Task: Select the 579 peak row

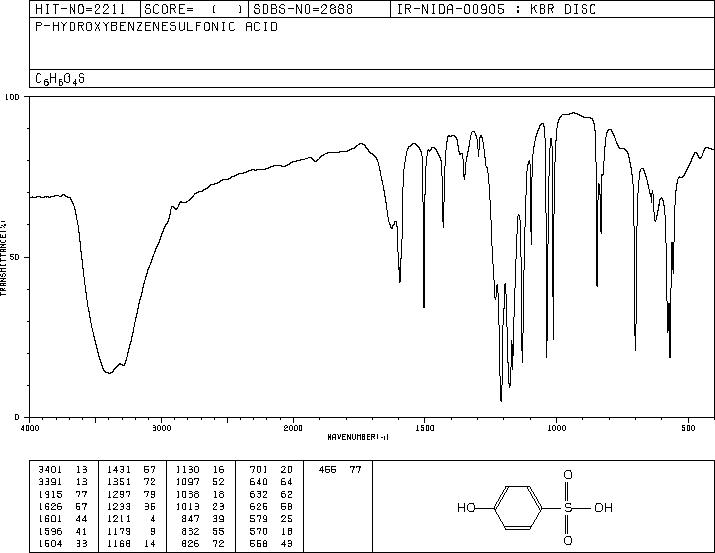Action: coord(271,519)
